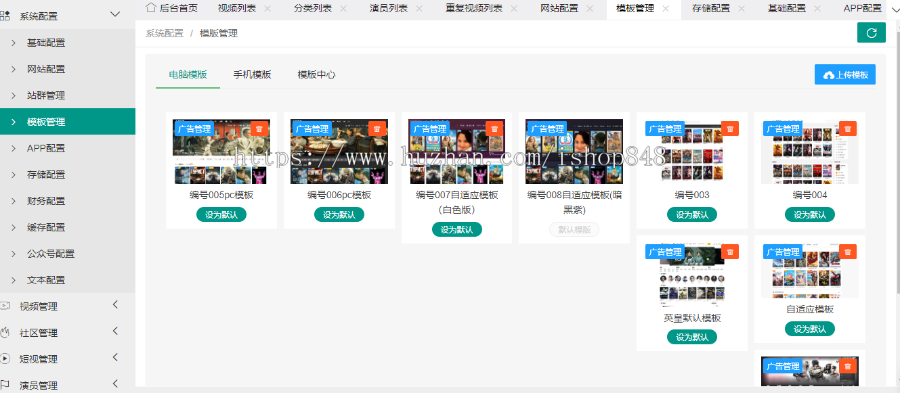
Task: Click the green refresh icon button
Action: click(x=871, y=33)
